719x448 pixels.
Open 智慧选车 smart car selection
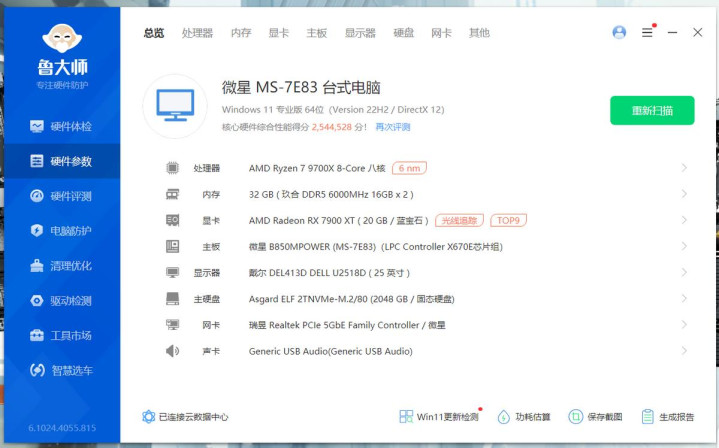click(61, 370)
